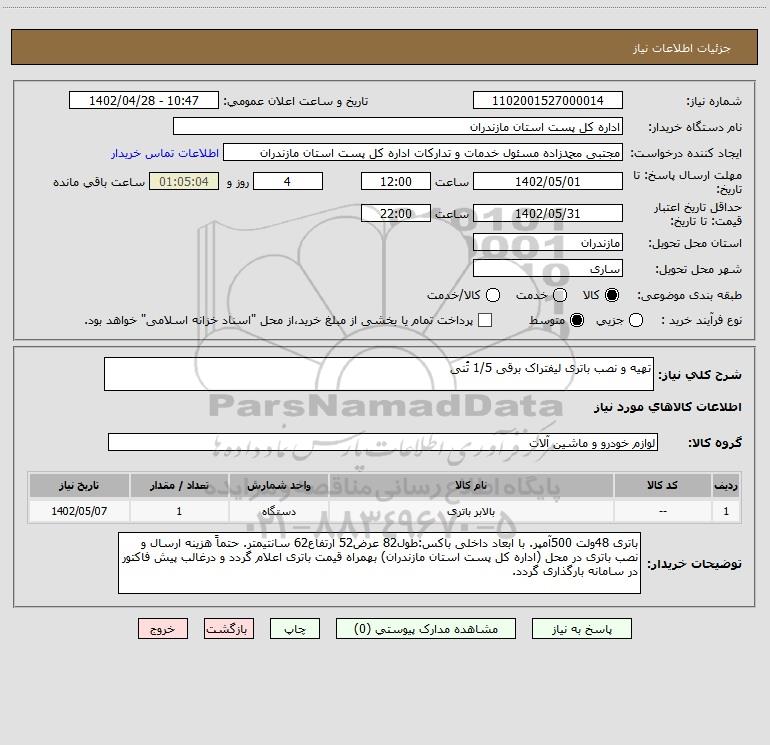Click the buyer name field اداره کل پست استان مازندران
Viewport: 770px width, 745px height.
coord(398,127)
